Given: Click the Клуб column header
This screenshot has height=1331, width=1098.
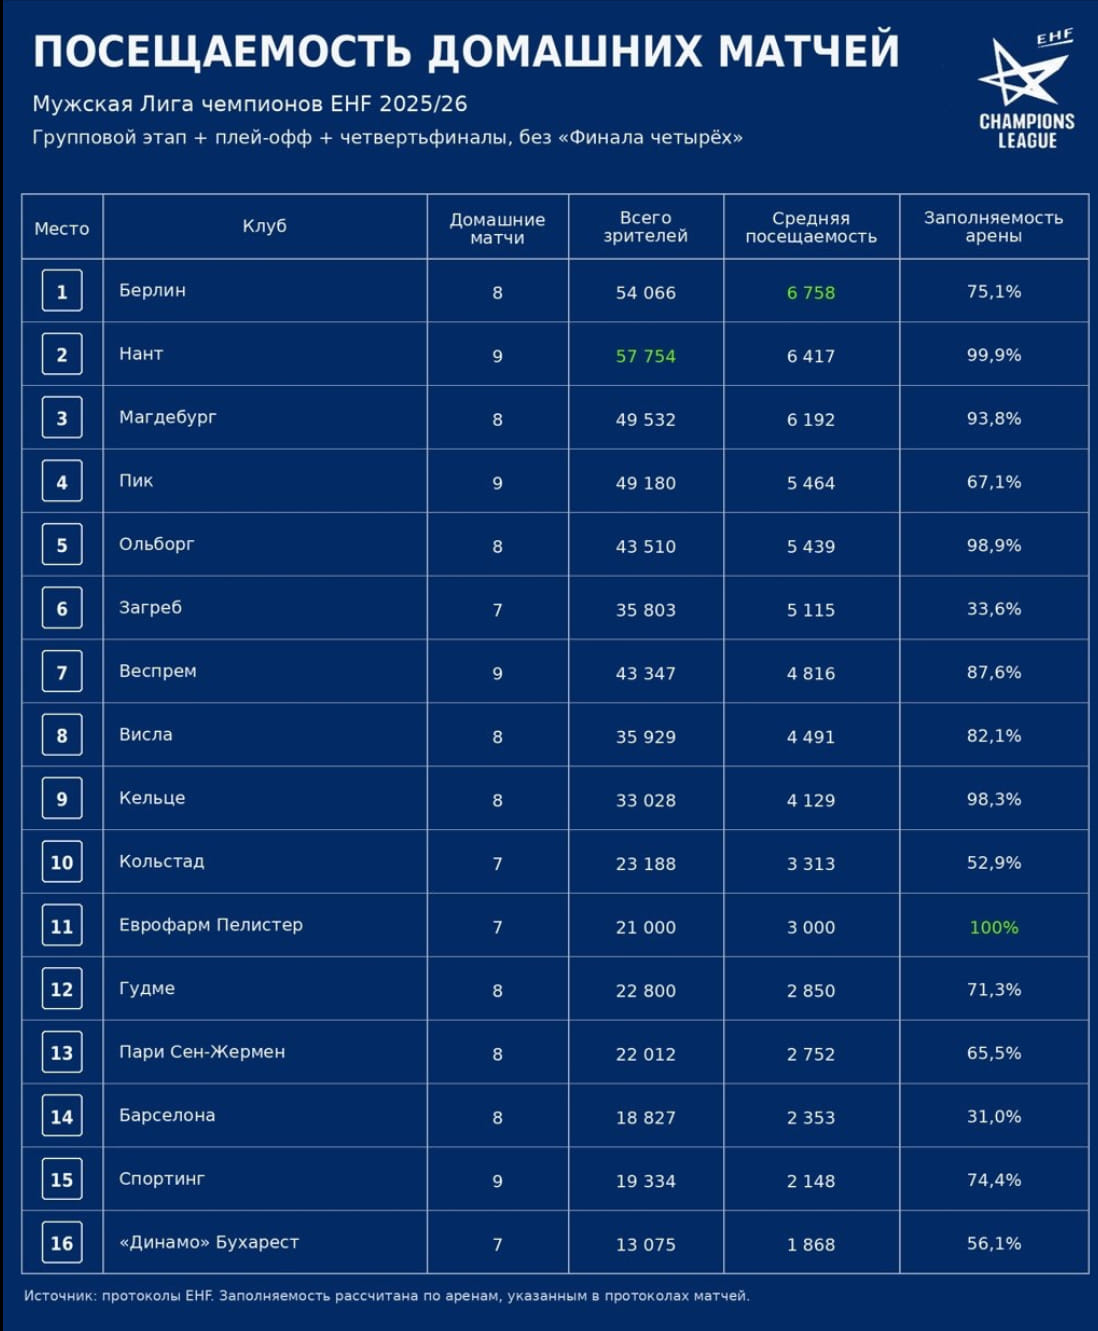Looking at the screenshot, I should 265,226.
